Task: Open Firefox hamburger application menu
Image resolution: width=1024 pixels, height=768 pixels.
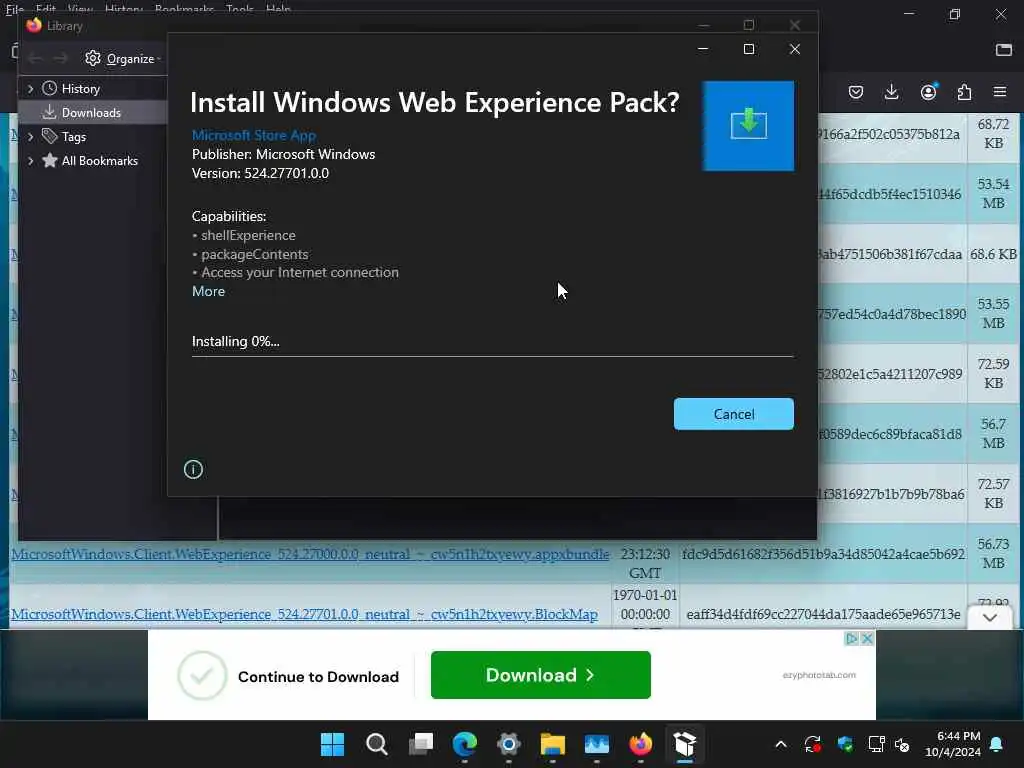Action: (1000, 92)
